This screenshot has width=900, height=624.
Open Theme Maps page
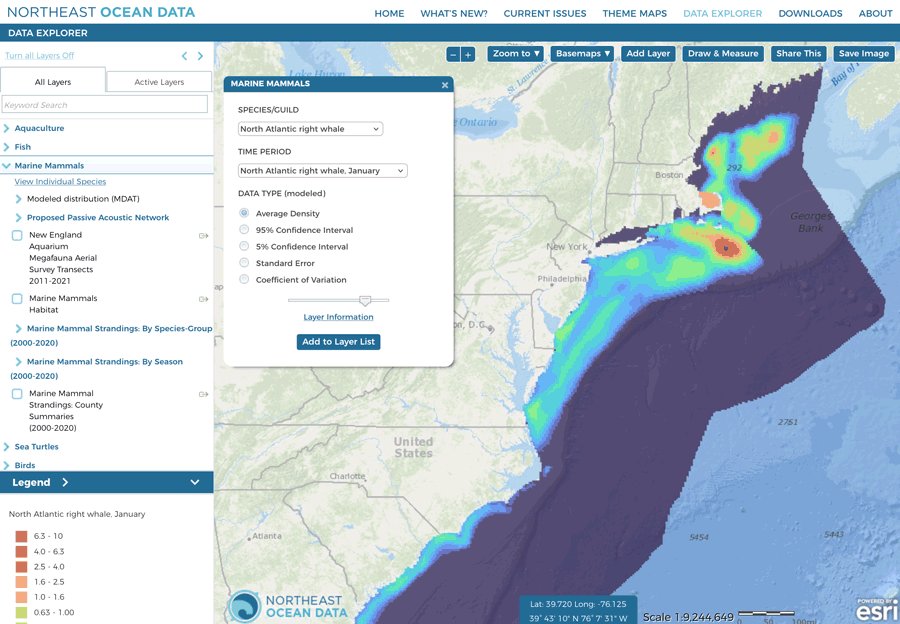tap(634, 13)
